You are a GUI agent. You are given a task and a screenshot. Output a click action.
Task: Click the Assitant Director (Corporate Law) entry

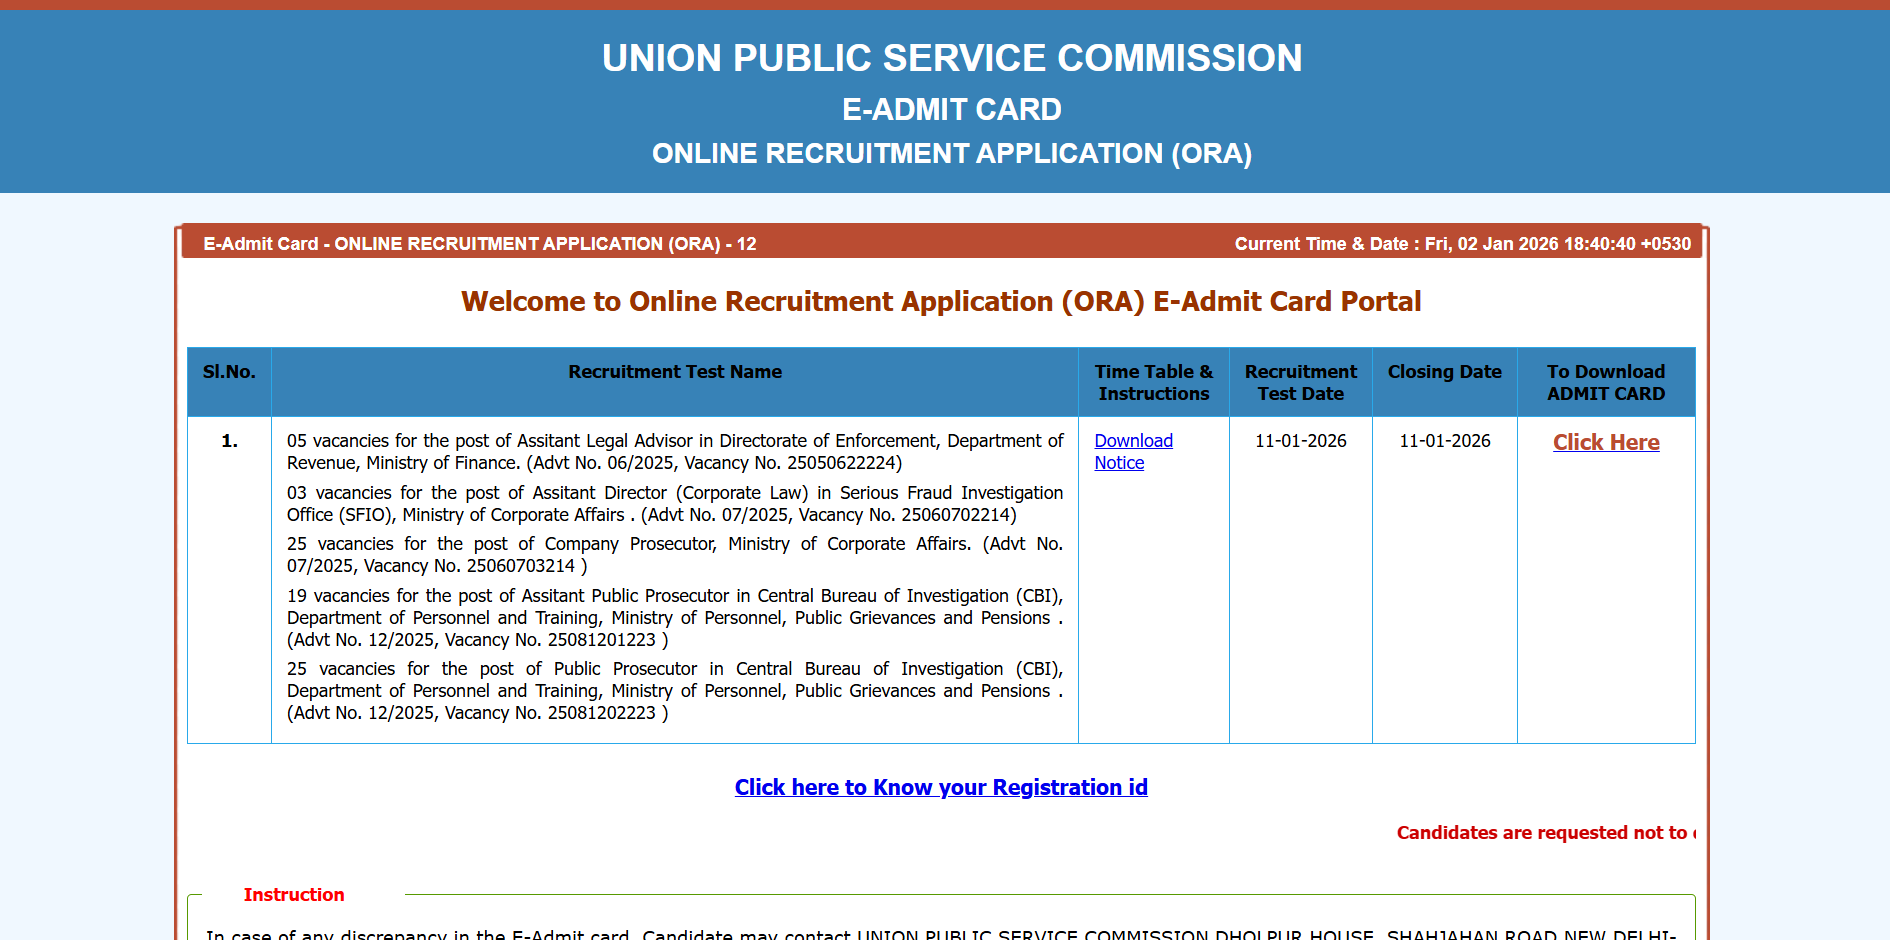674,503
